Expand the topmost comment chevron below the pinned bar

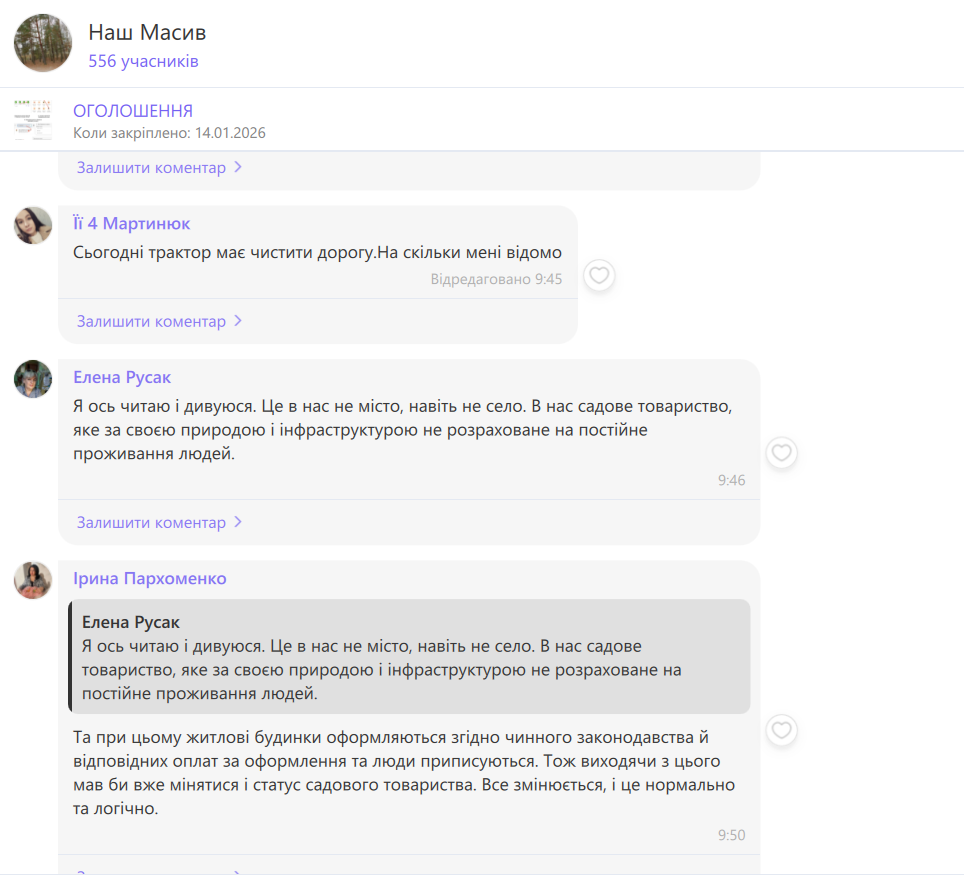click(x=238, y=167)
